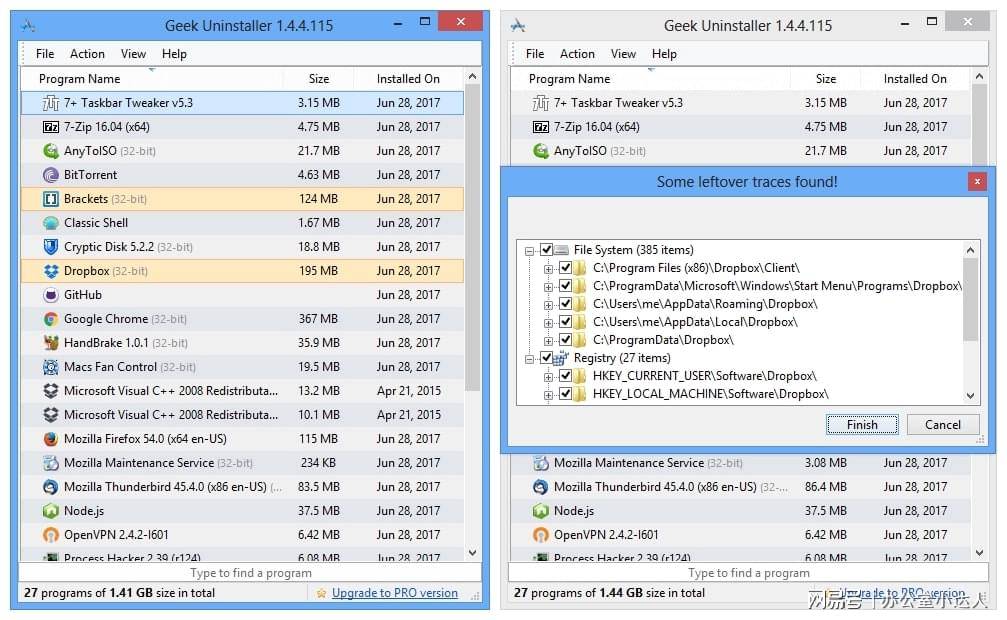Image resolution: width=1007 pixels, height=620 pixels.
Task: Click the 7-Zip icon in left window
Action: [51, 127]
